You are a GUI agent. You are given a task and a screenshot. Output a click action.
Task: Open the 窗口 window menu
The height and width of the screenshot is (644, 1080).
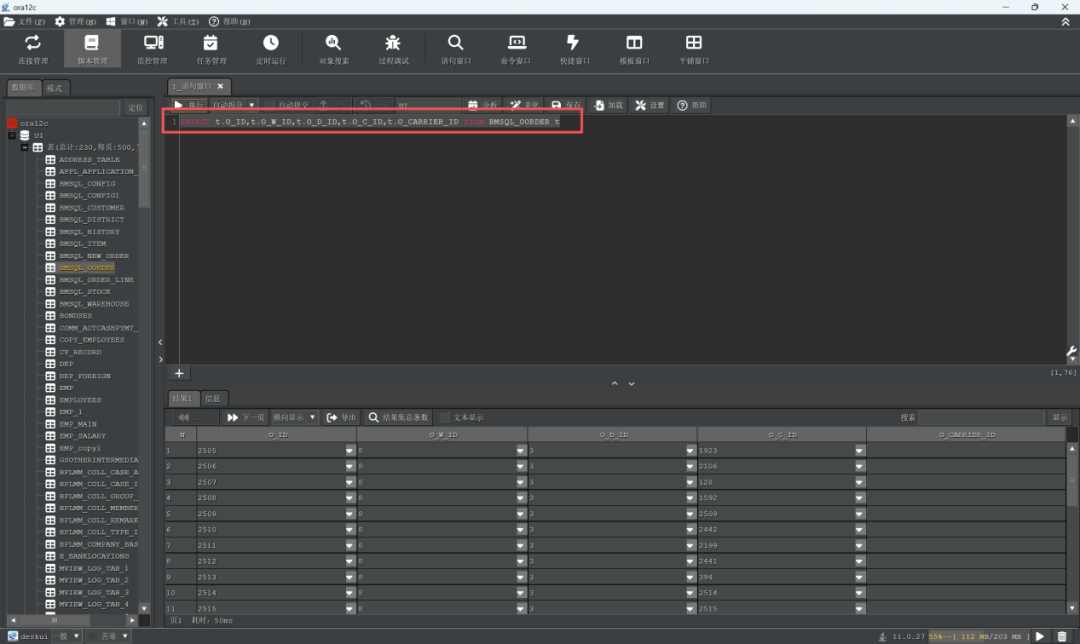pyautogui.click(x=127, y=21)
